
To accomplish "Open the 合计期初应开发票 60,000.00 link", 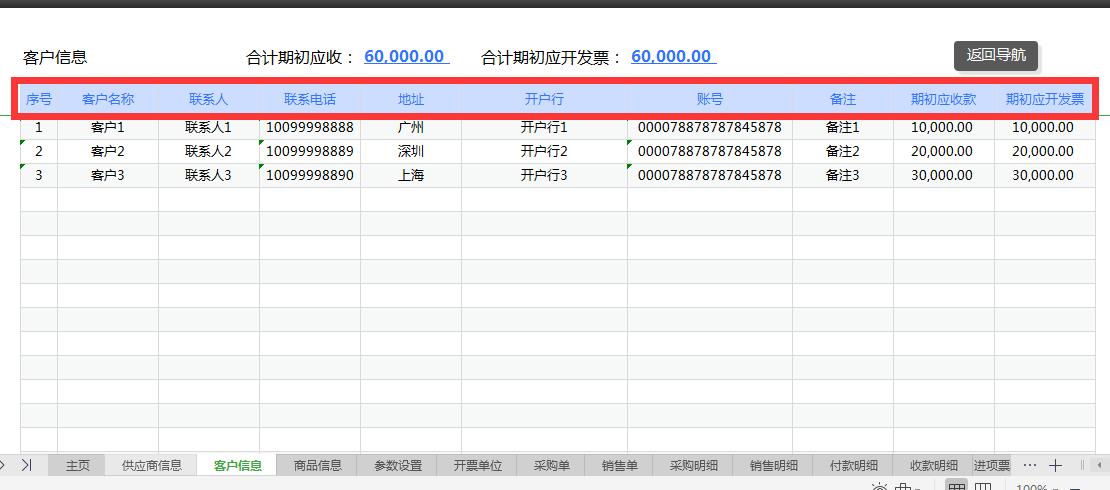I will click(x=673, y=57).
